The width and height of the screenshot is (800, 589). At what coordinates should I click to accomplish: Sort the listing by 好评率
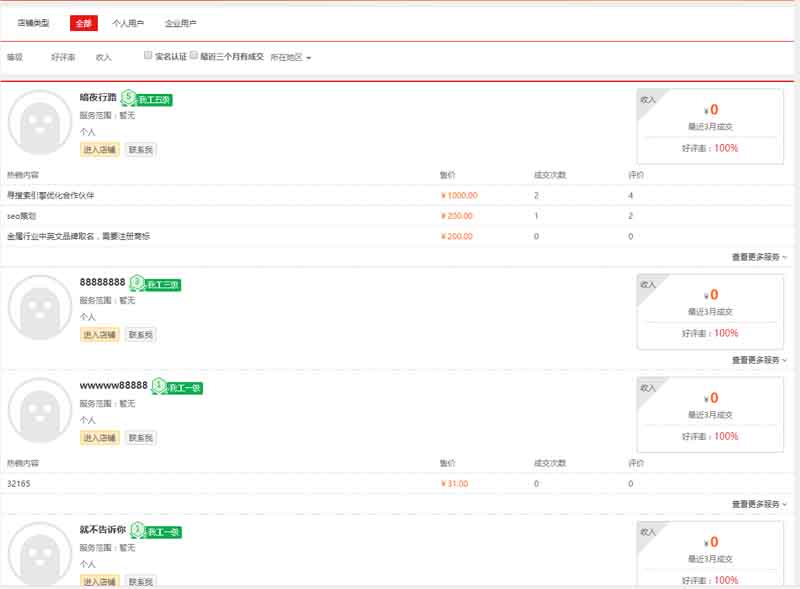[x=63, y=58]
